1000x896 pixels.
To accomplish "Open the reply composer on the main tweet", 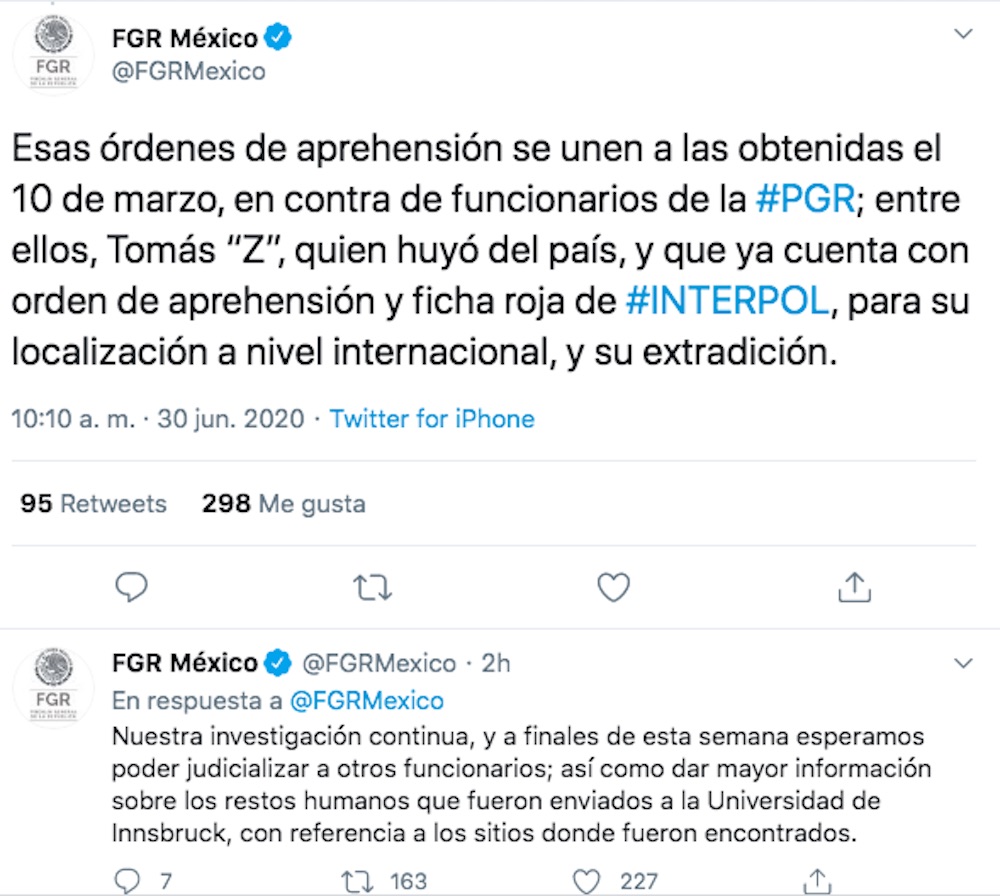I will pyautogui.click(x=132, y=588).
